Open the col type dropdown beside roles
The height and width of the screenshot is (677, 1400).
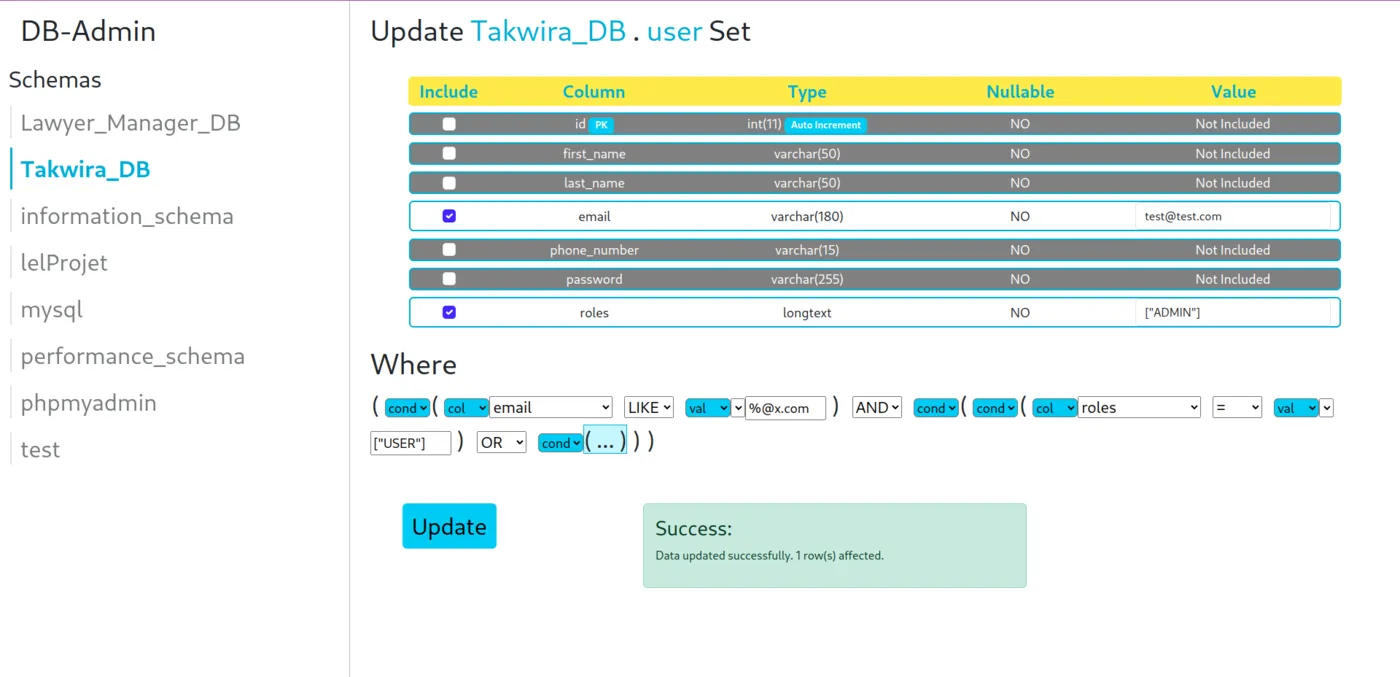1055,408
